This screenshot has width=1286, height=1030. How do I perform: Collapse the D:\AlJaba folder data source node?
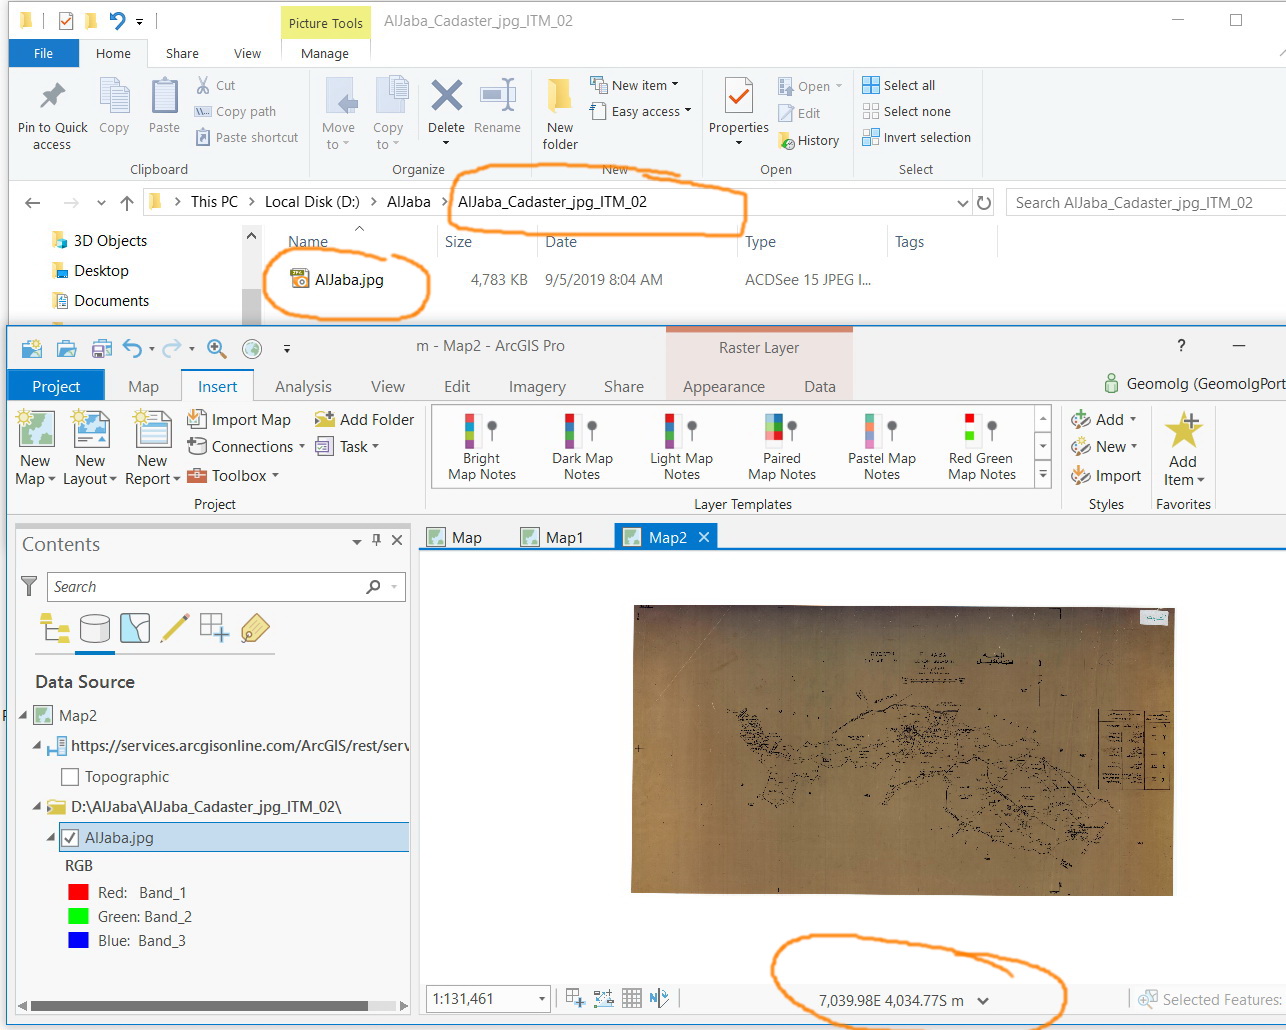pyautogui.click(x=37, y=806)
